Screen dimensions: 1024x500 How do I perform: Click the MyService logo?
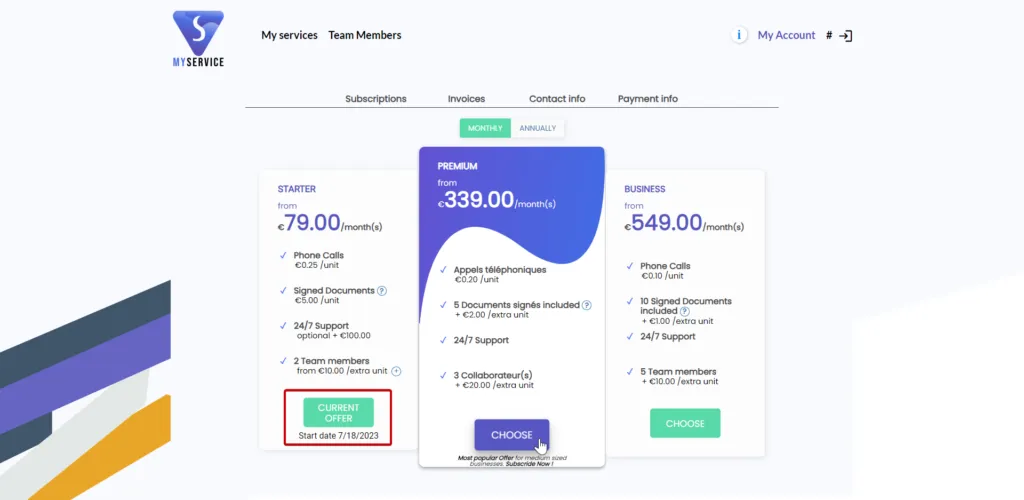[199, 39]
